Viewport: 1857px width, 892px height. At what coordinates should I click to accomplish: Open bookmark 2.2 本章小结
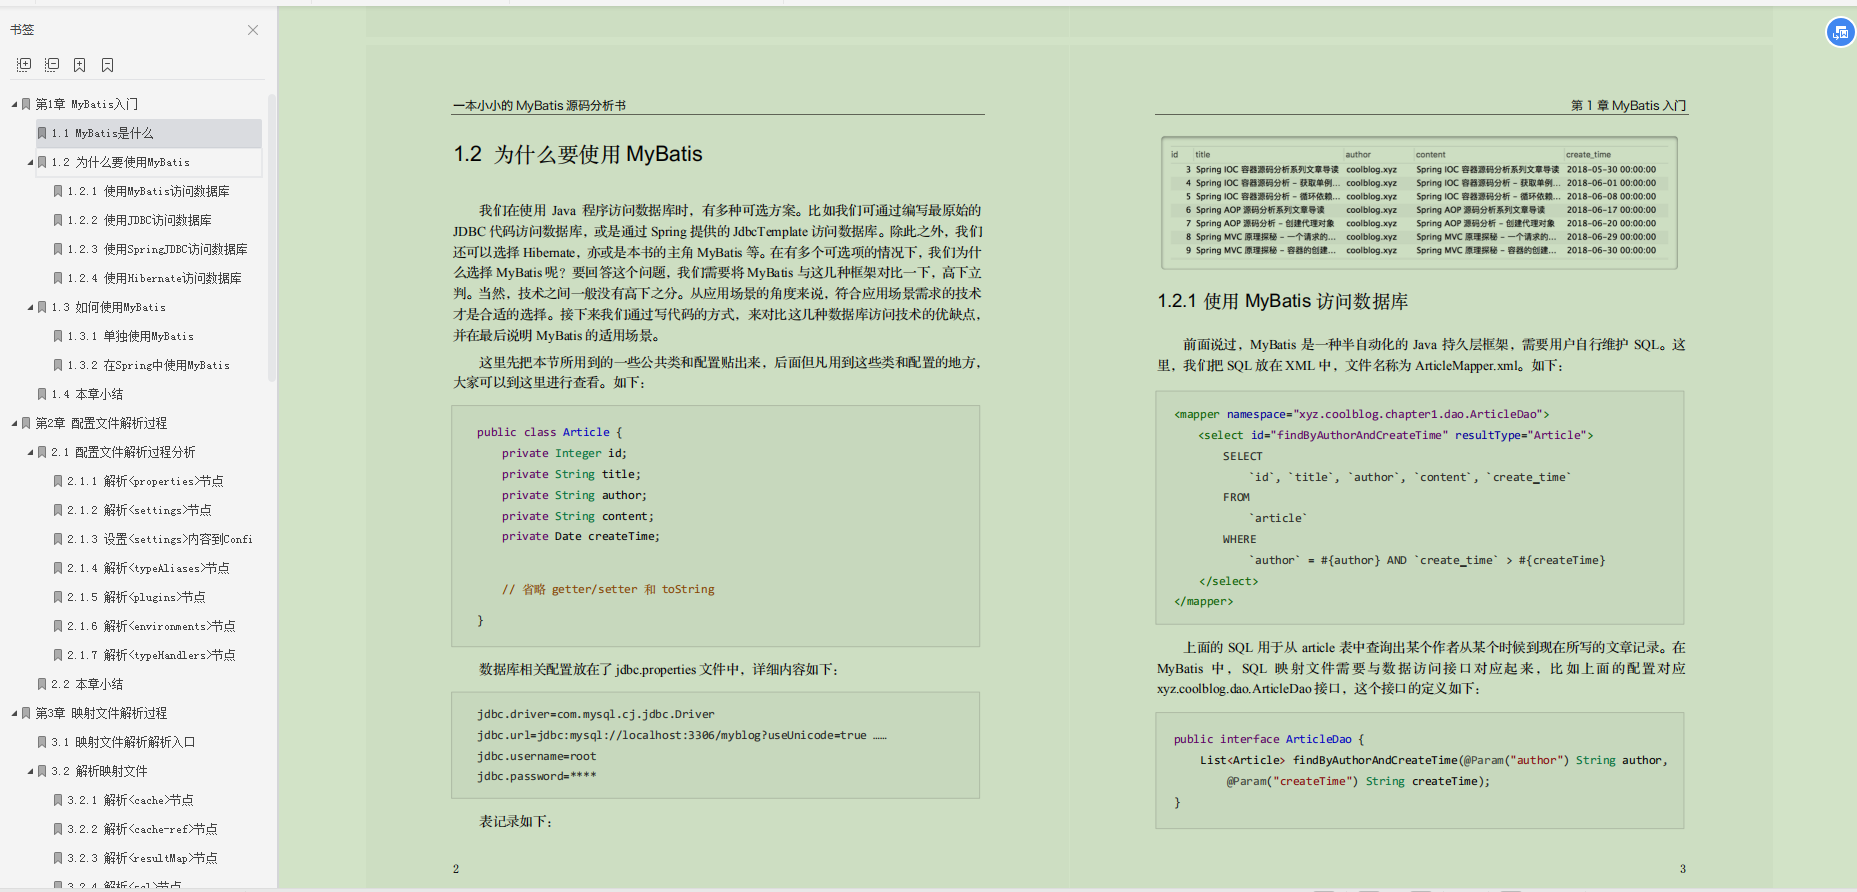click(88, 684)
